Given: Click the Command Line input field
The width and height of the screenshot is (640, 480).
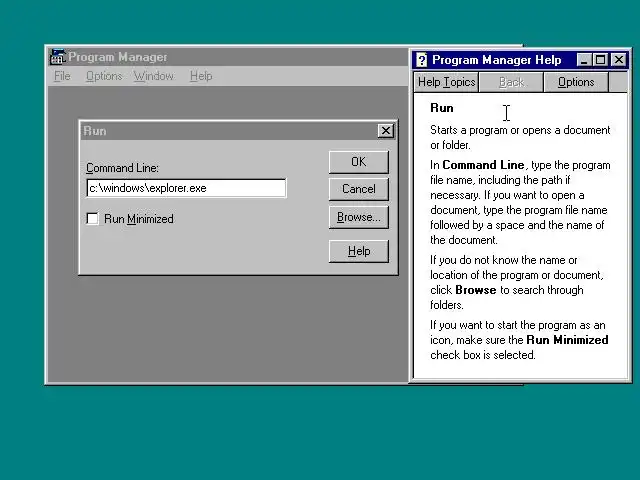Looking at the screenshot, I should (x=187, y=188).
